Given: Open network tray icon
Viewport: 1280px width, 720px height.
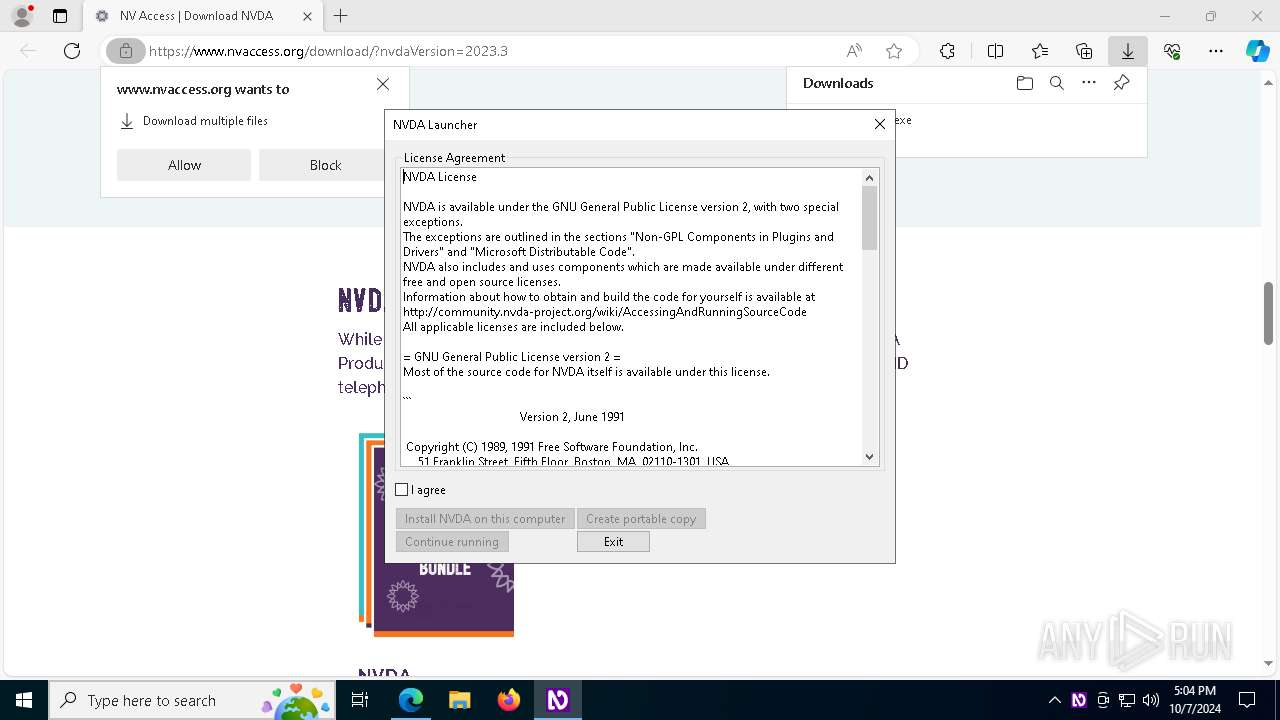Looking at the screenshot, I should click(1127, 700).
